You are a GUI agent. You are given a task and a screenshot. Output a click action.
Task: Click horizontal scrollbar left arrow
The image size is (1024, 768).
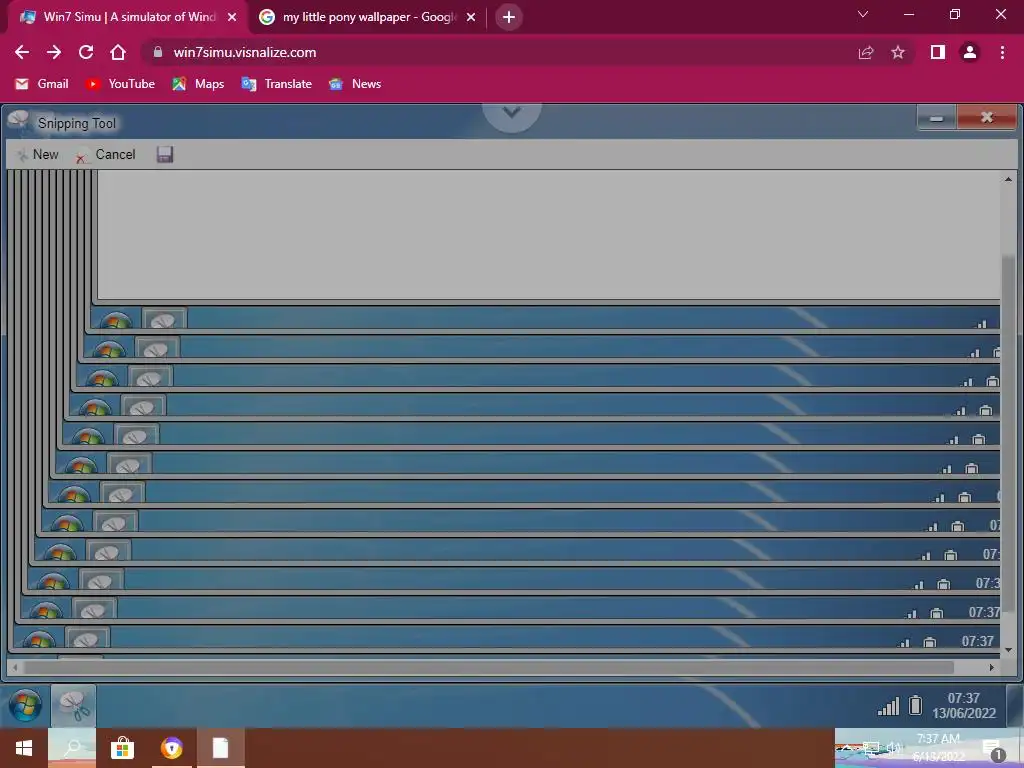click(x=16, y=667)
